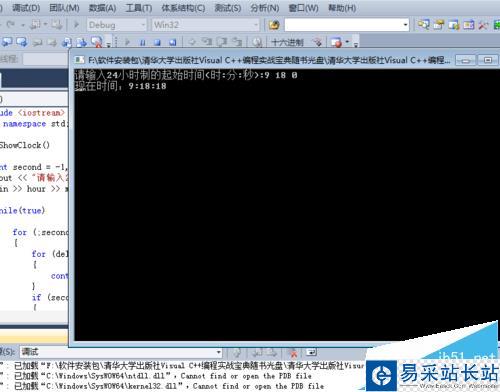Toggle word wrap in output panel
This screenshot has height=392, width=500.
coord(312,352)
